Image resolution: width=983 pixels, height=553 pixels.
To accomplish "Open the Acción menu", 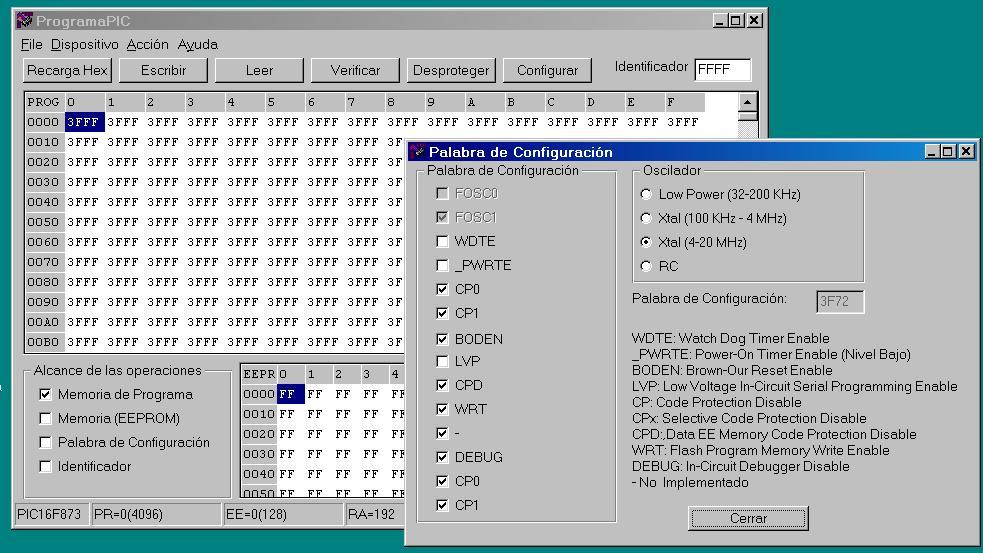I will (147, 44).
